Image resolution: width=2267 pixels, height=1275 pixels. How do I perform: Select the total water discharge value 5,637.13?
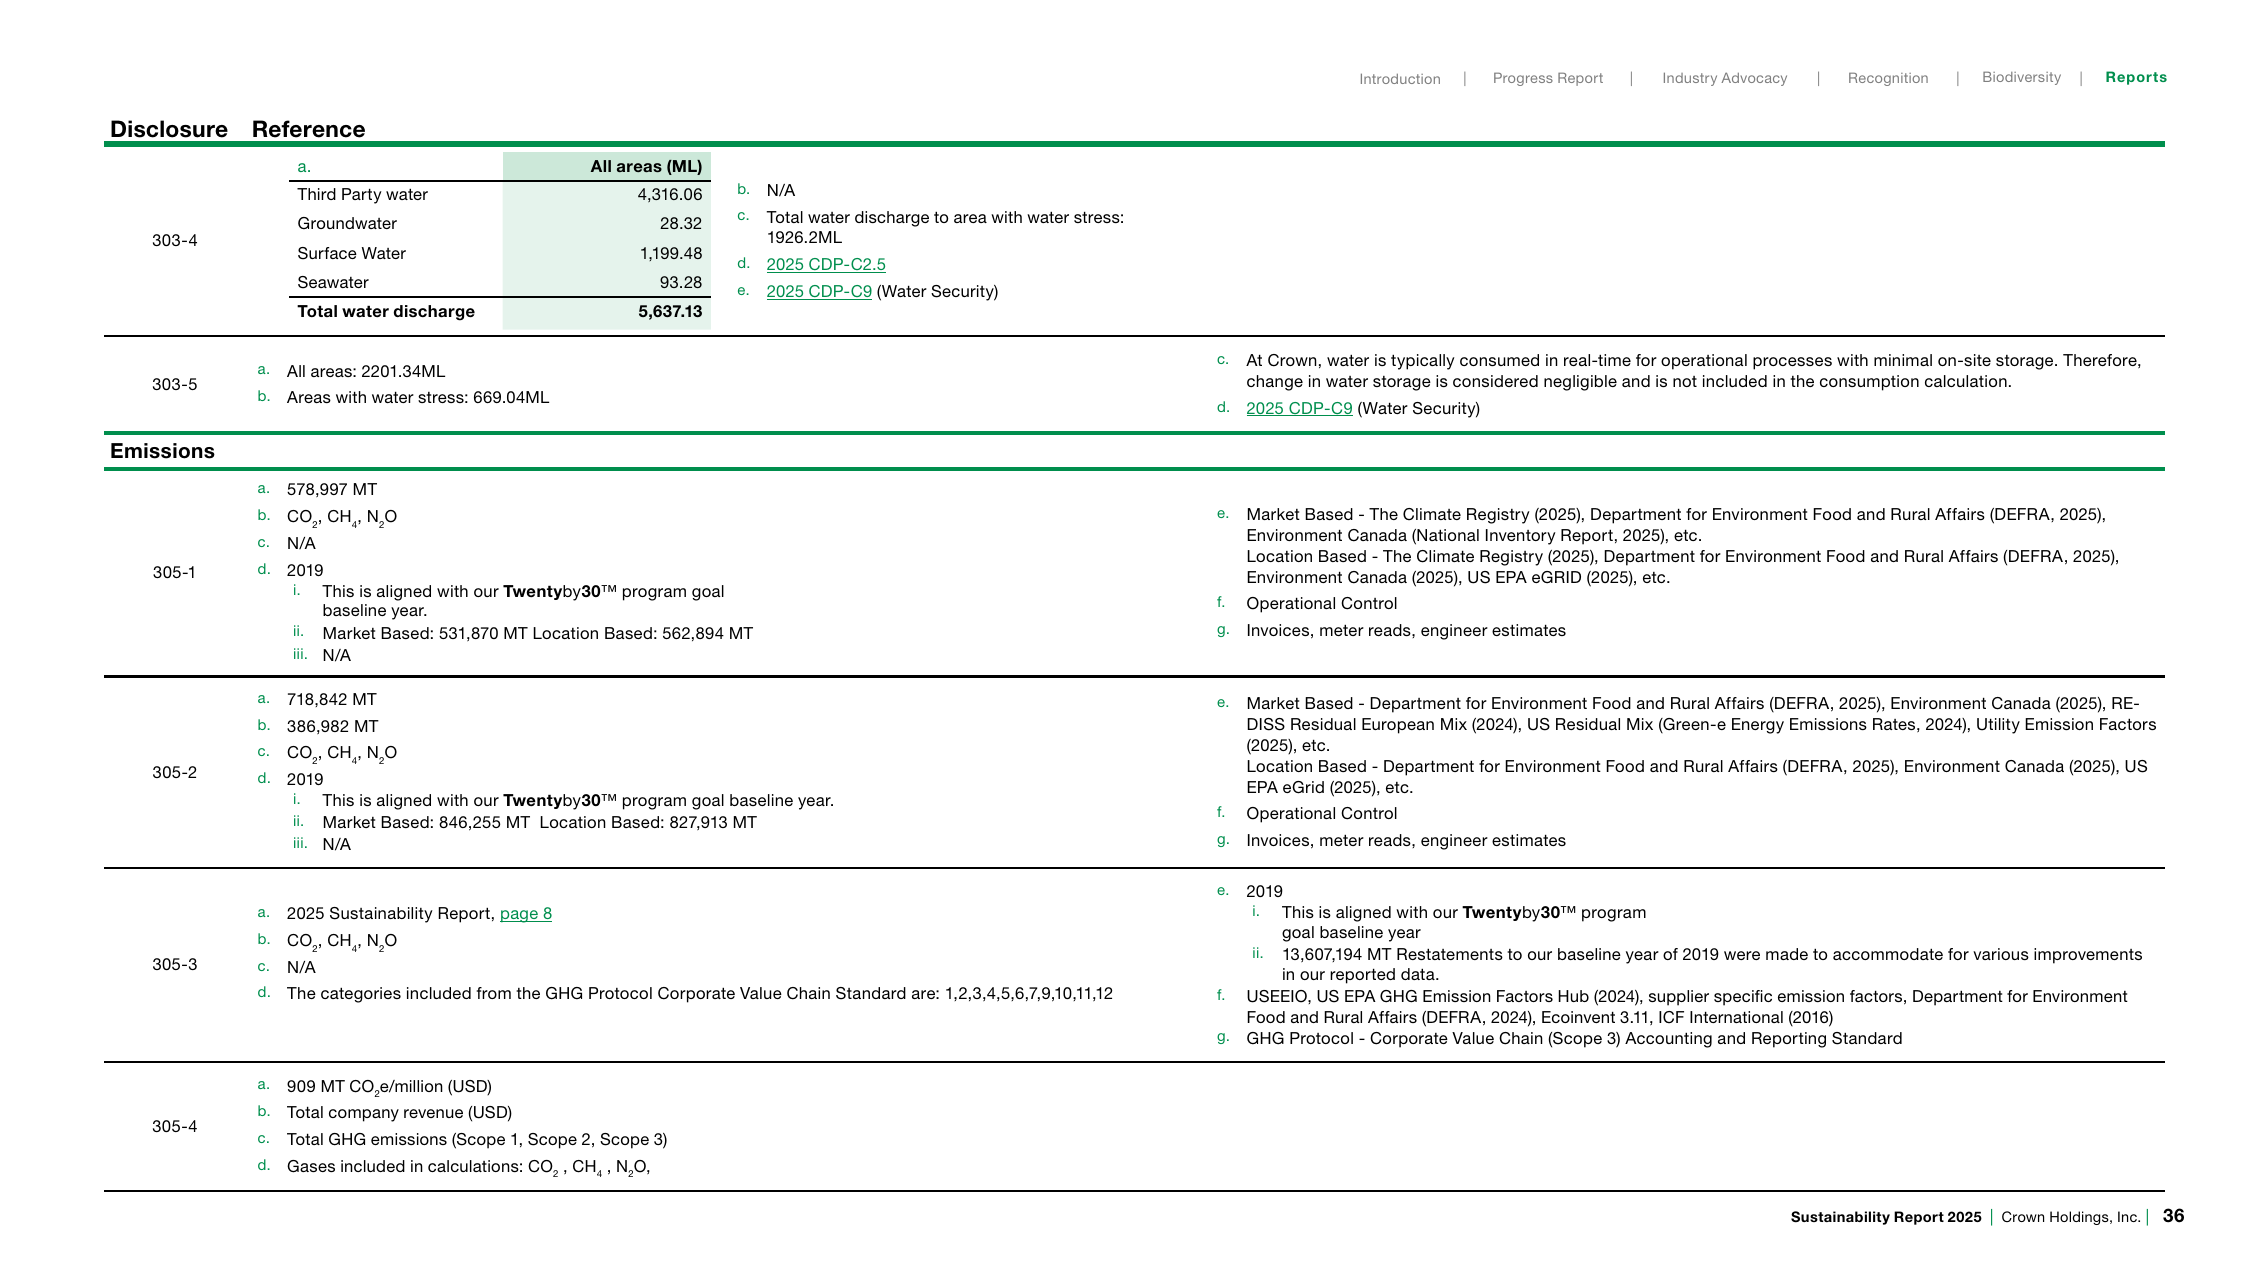[x=670, y=311]
